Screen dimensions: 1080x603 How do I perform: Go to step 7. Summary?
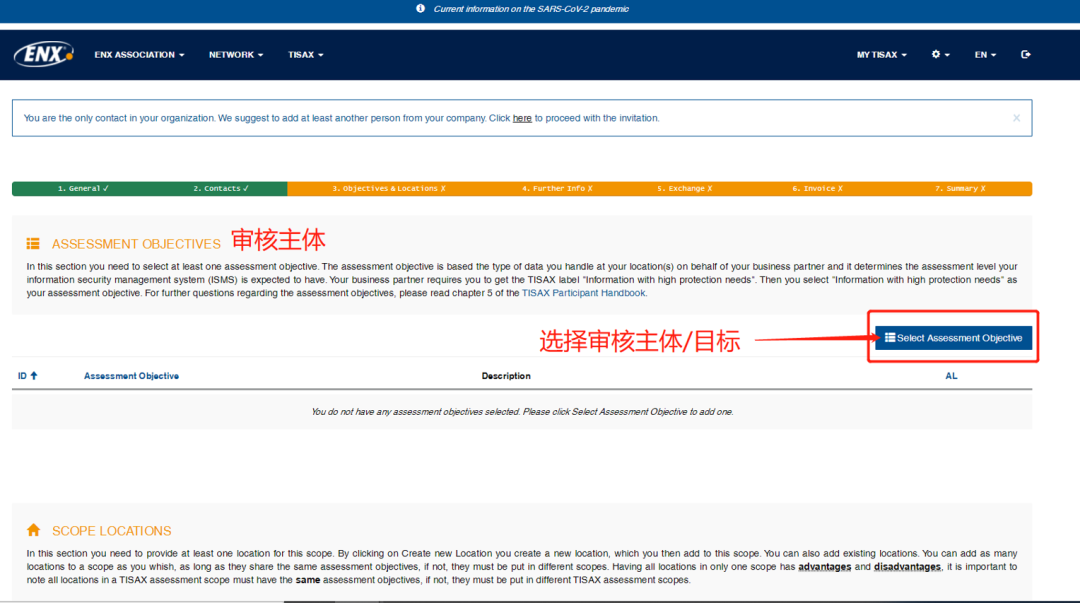pyautogui.click(x=959, y=188)
